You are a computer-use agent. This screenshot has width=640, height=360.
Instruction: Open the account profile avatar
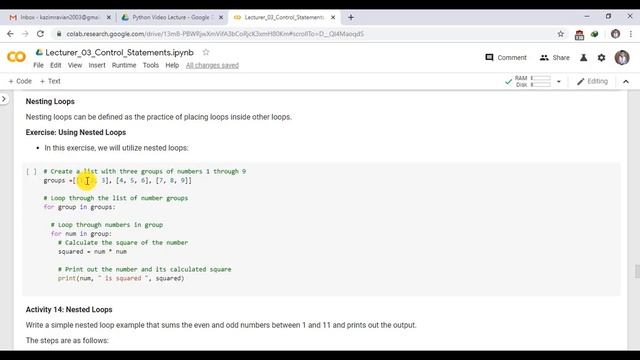pos(622,58)
